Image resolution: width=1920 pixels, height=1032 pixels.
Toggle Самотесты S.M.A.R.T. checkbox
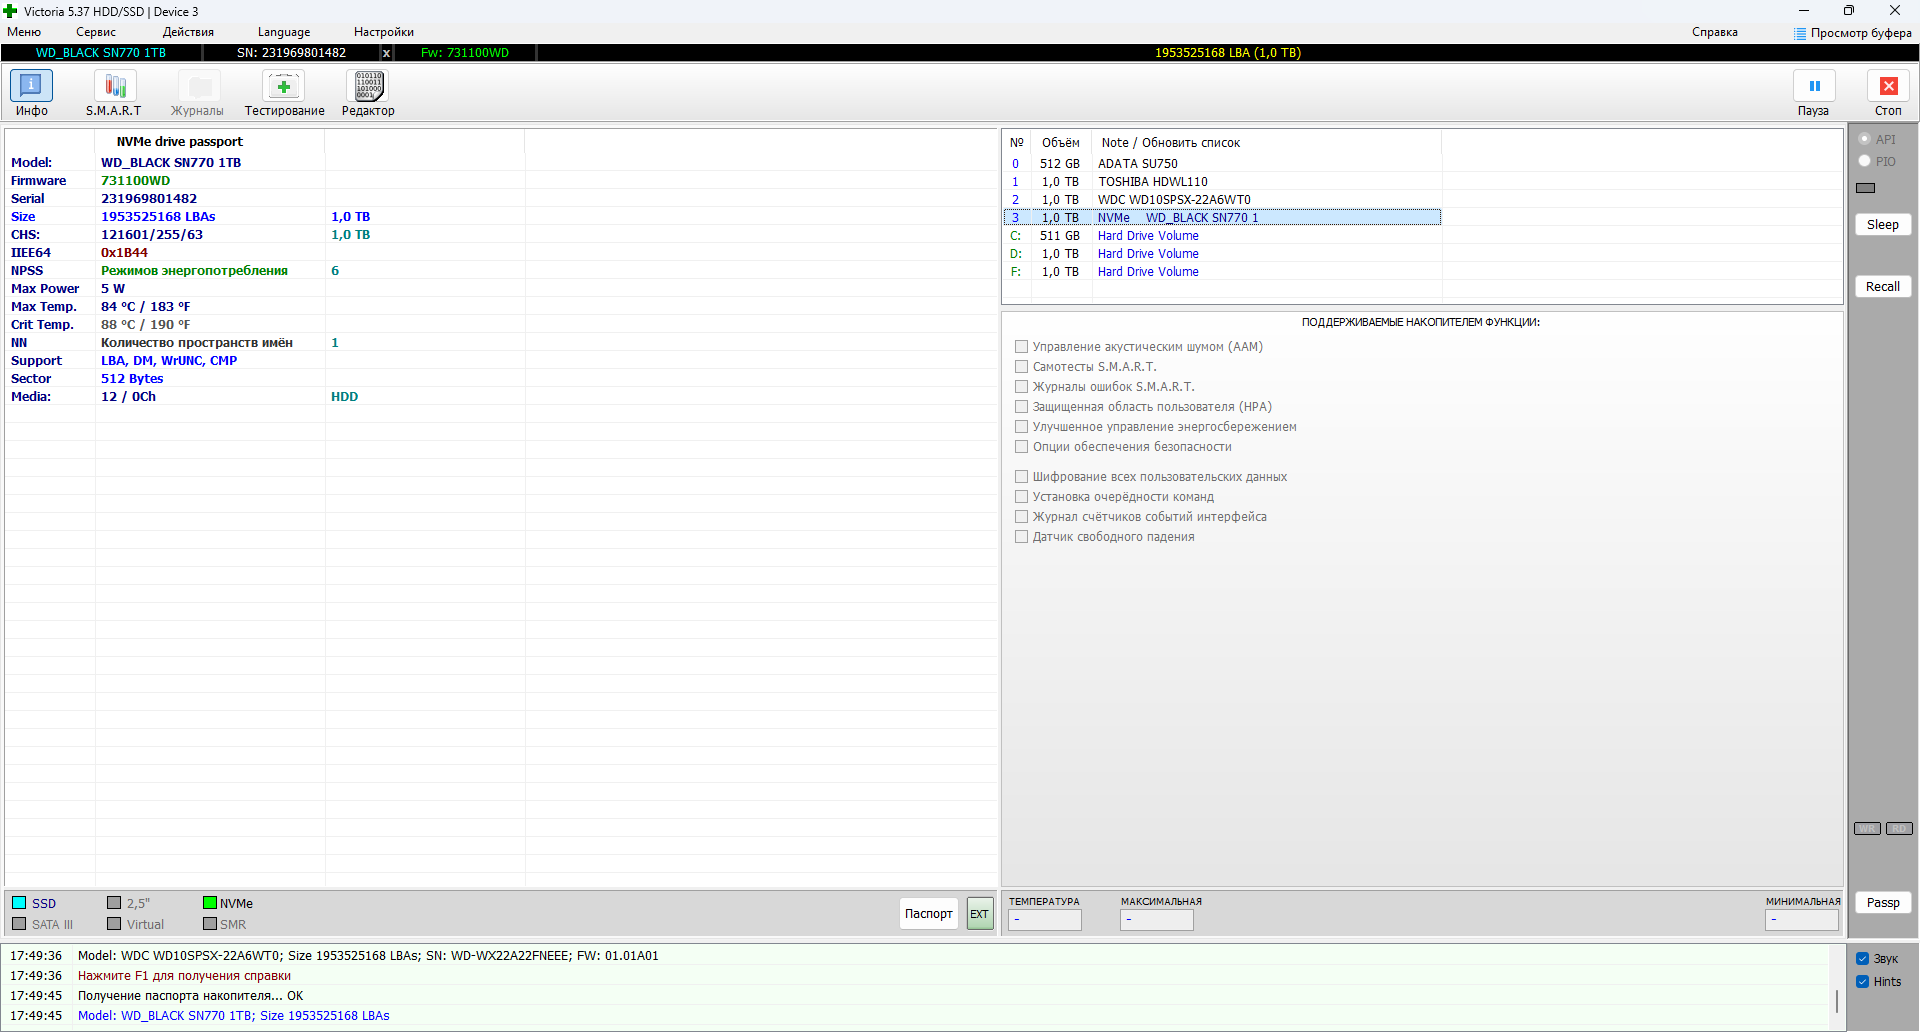point(1022,367)
